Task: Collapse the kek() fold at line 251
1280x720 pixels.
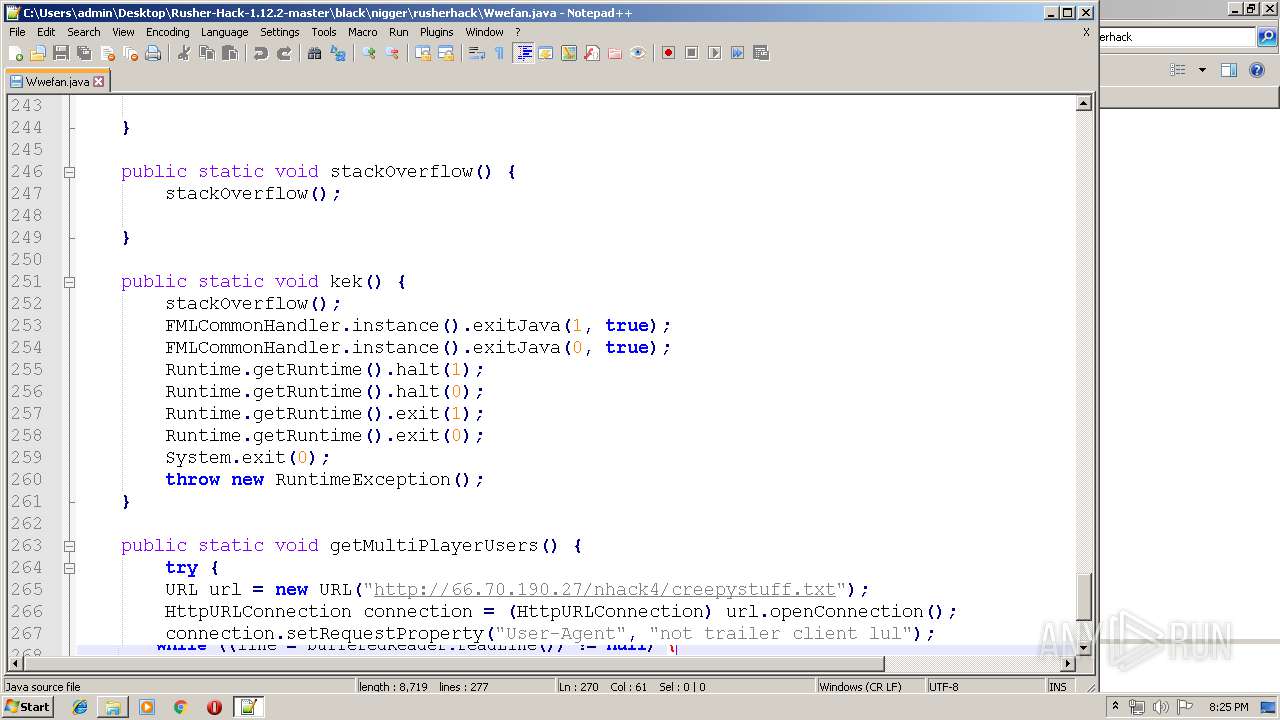Action: tap(69, 282)
